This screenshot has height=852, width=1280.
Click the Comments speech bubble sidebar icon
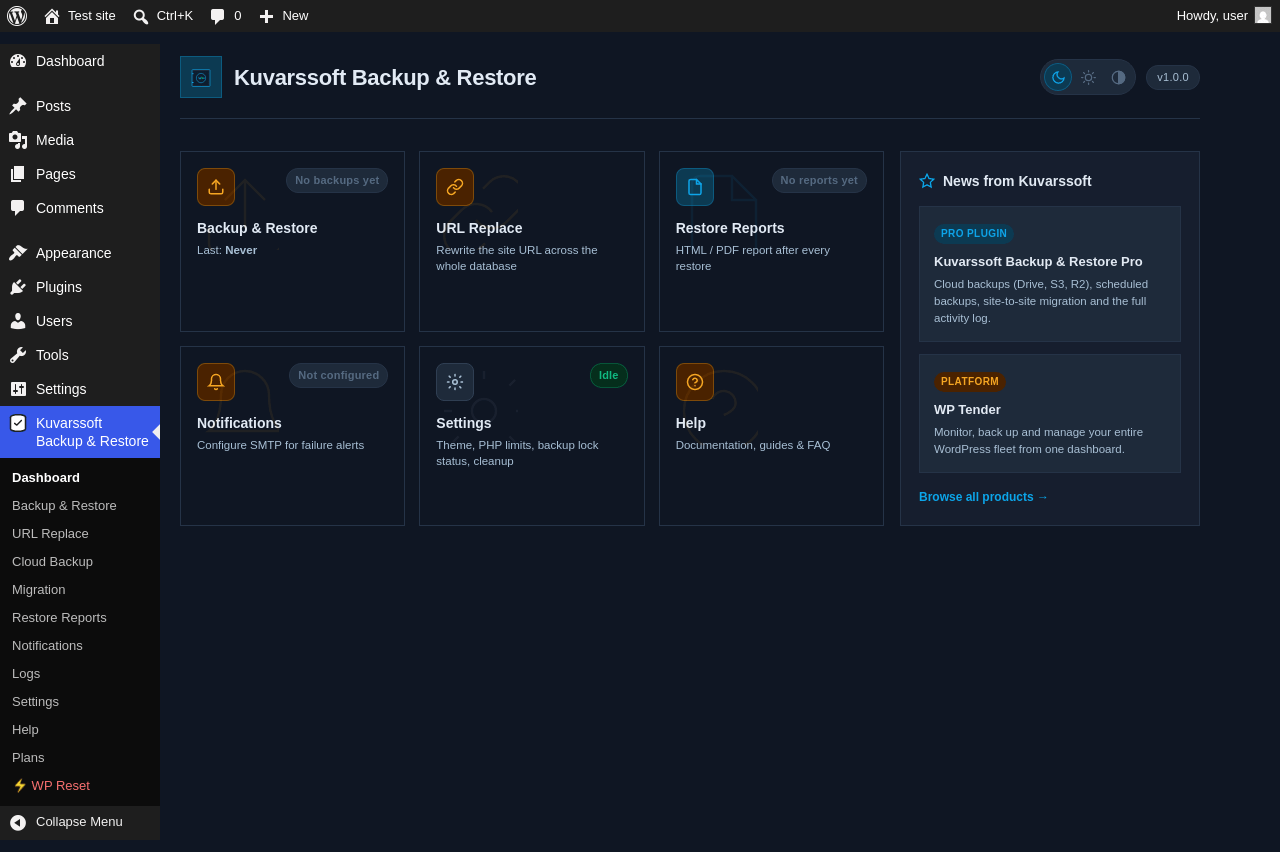[x=18, y=208]
